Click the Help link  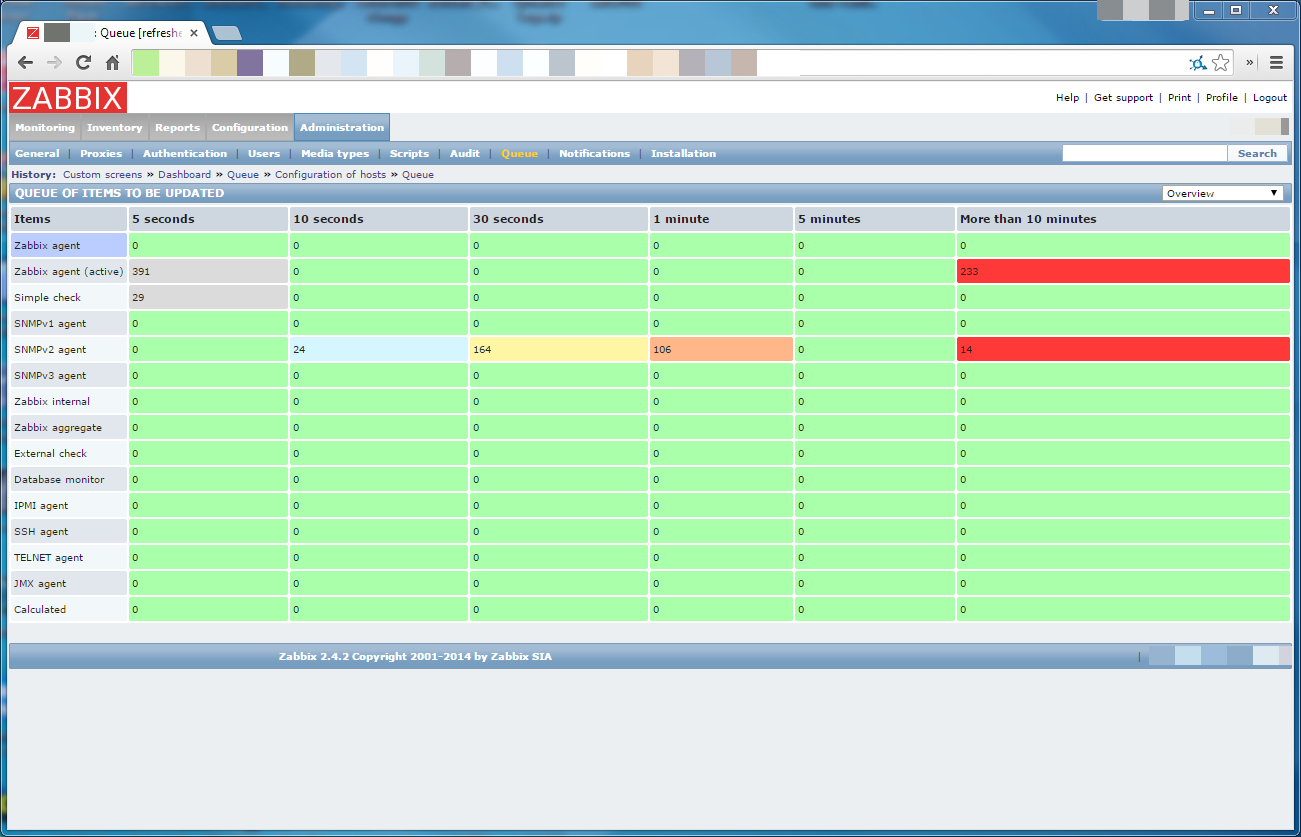(x=1068, y=98)
